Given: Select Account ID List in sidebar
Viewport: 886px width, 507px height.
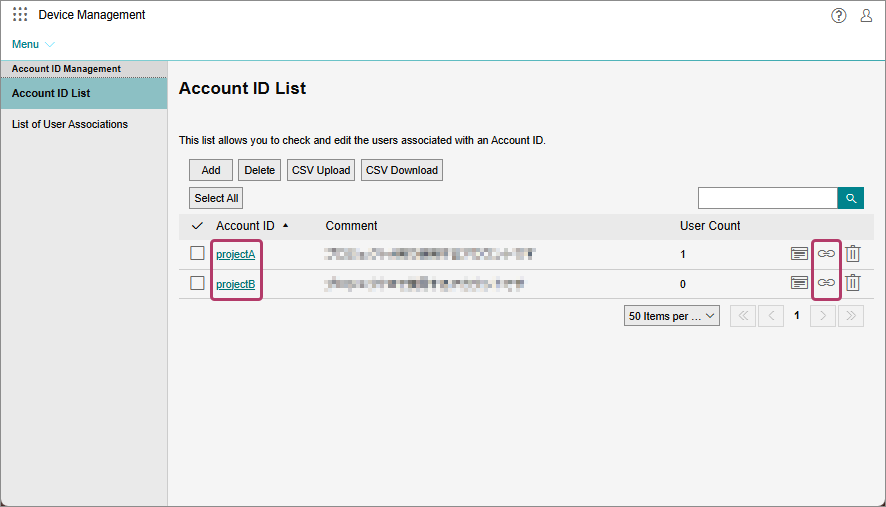Looking at the screenshot, I should [x=51, y=93].
